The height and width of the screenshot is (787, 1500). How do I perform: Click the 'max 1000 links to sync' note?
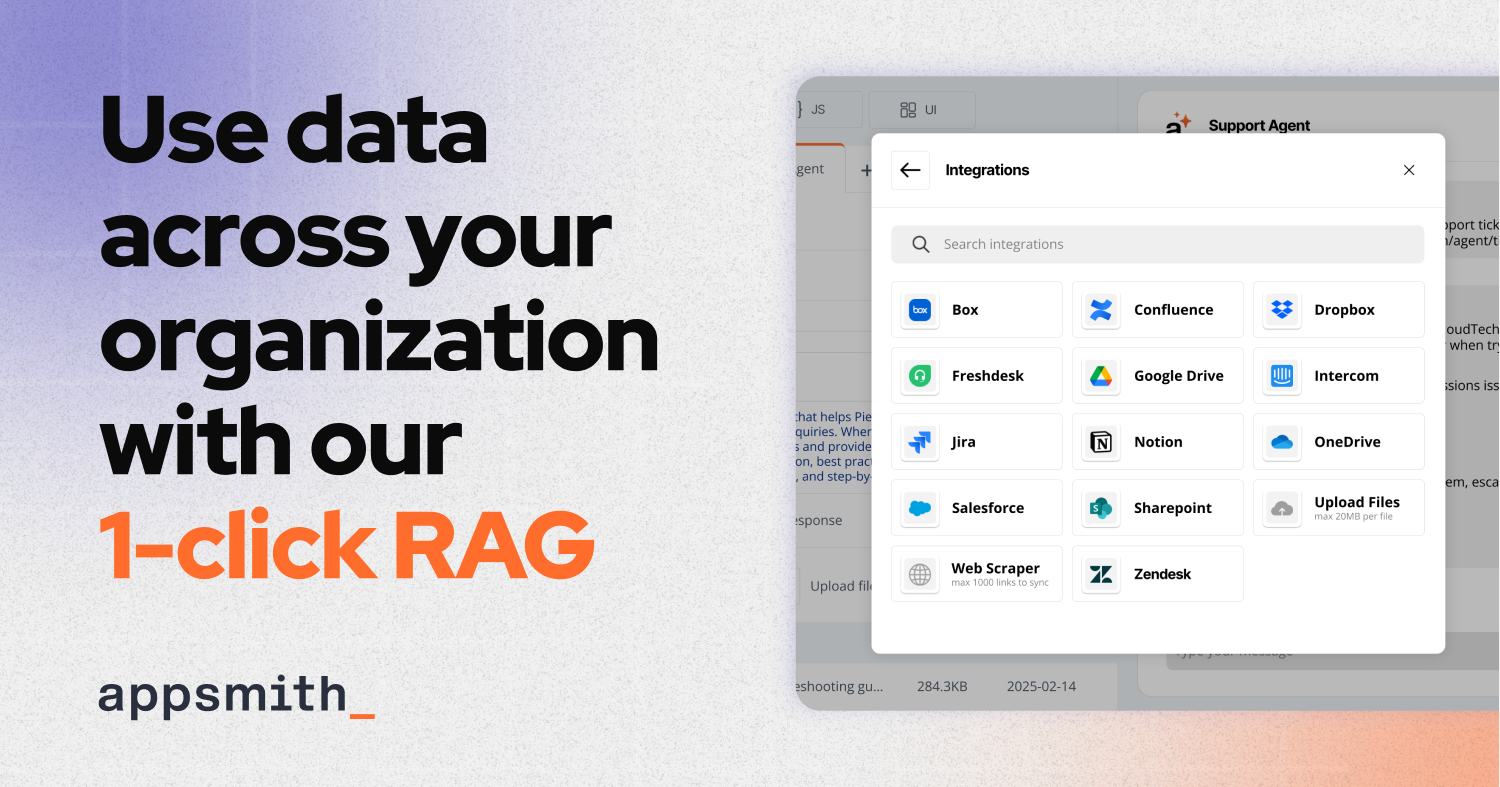pos(1000,582)
